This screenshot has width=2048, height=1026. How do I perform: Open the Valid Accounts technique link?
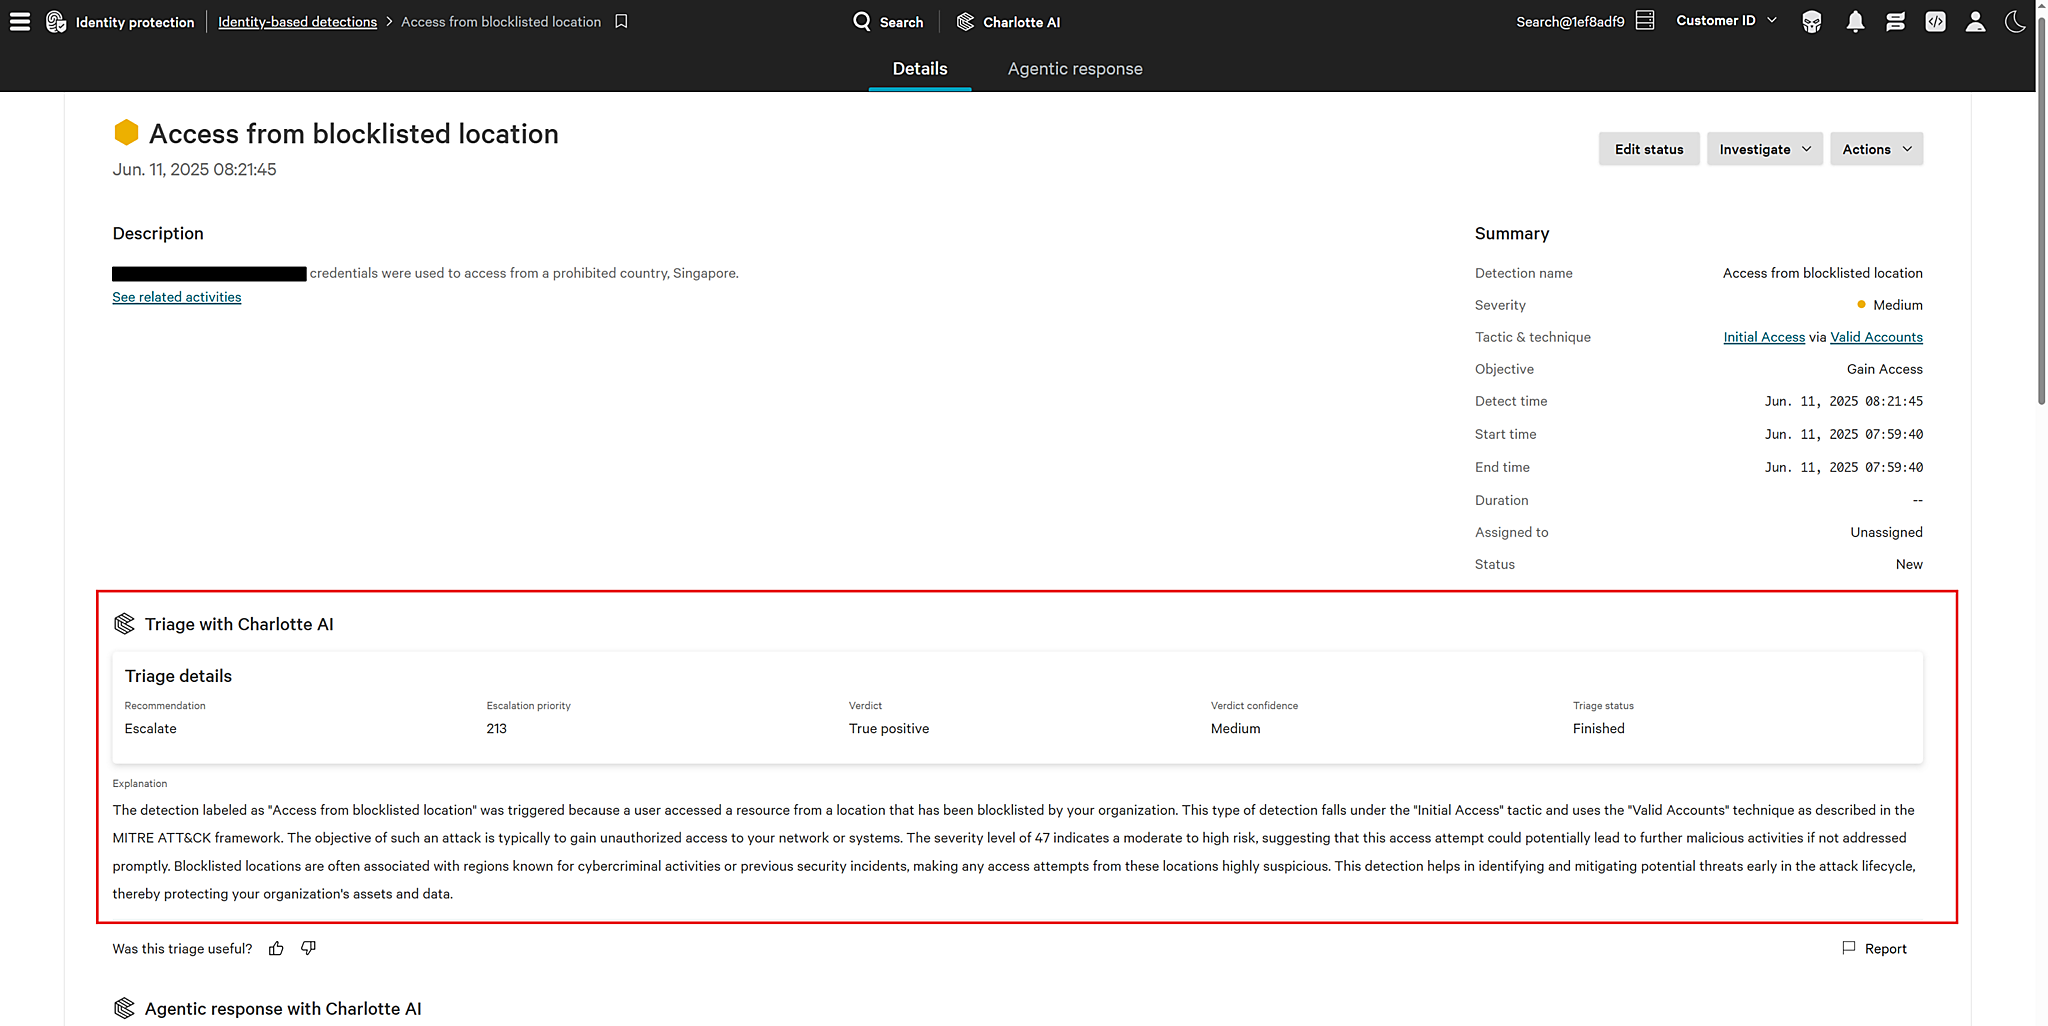1875,337
